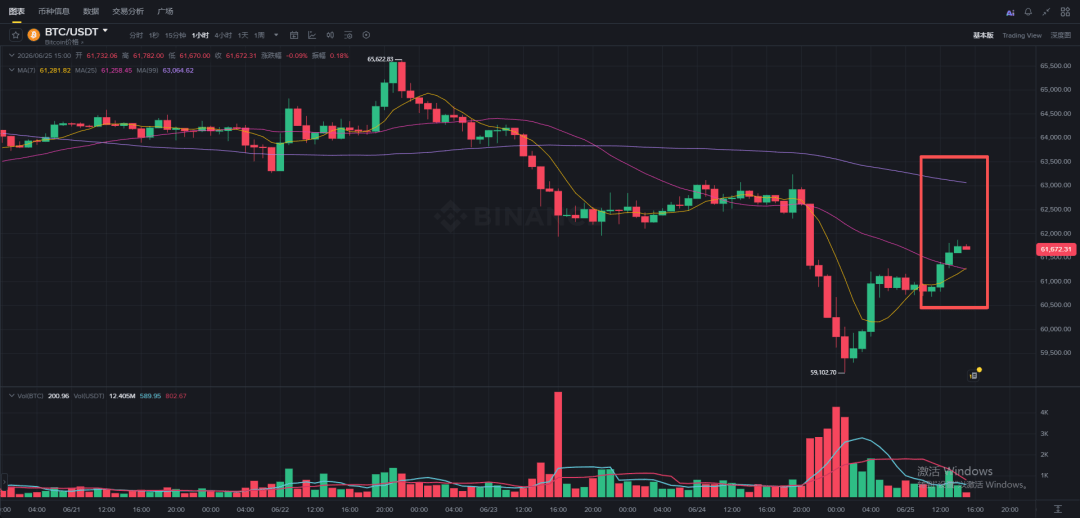1080x518 pixels.
Task: Open the AI assistant icon
Action: pyautogui.click(x=1010, y=12)
